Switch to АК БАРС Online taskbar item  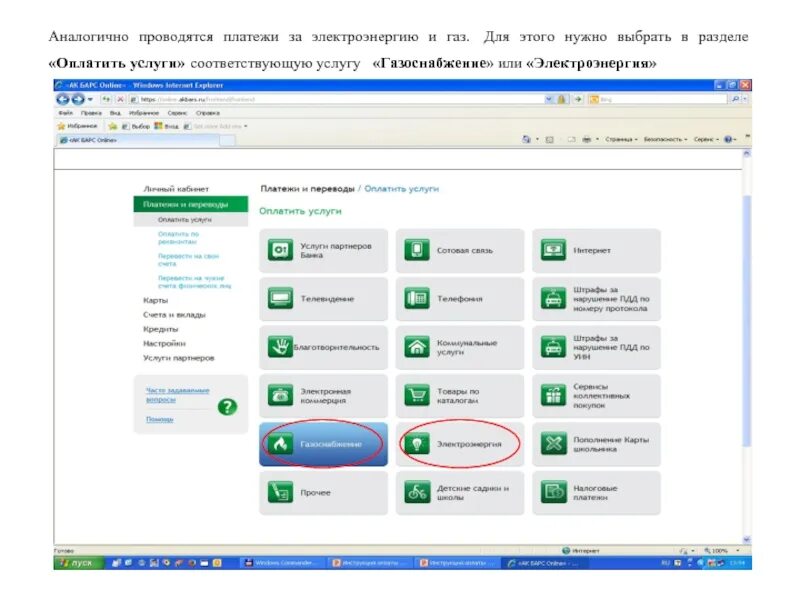[x=545, y=563]
